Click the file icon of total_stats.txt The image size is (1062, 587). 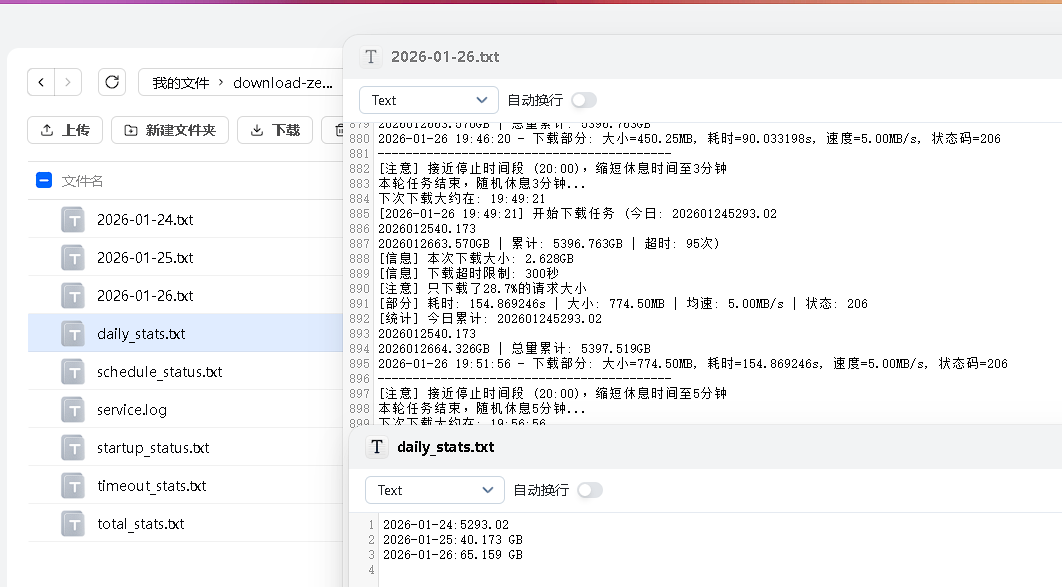click(x=73, y=523)
